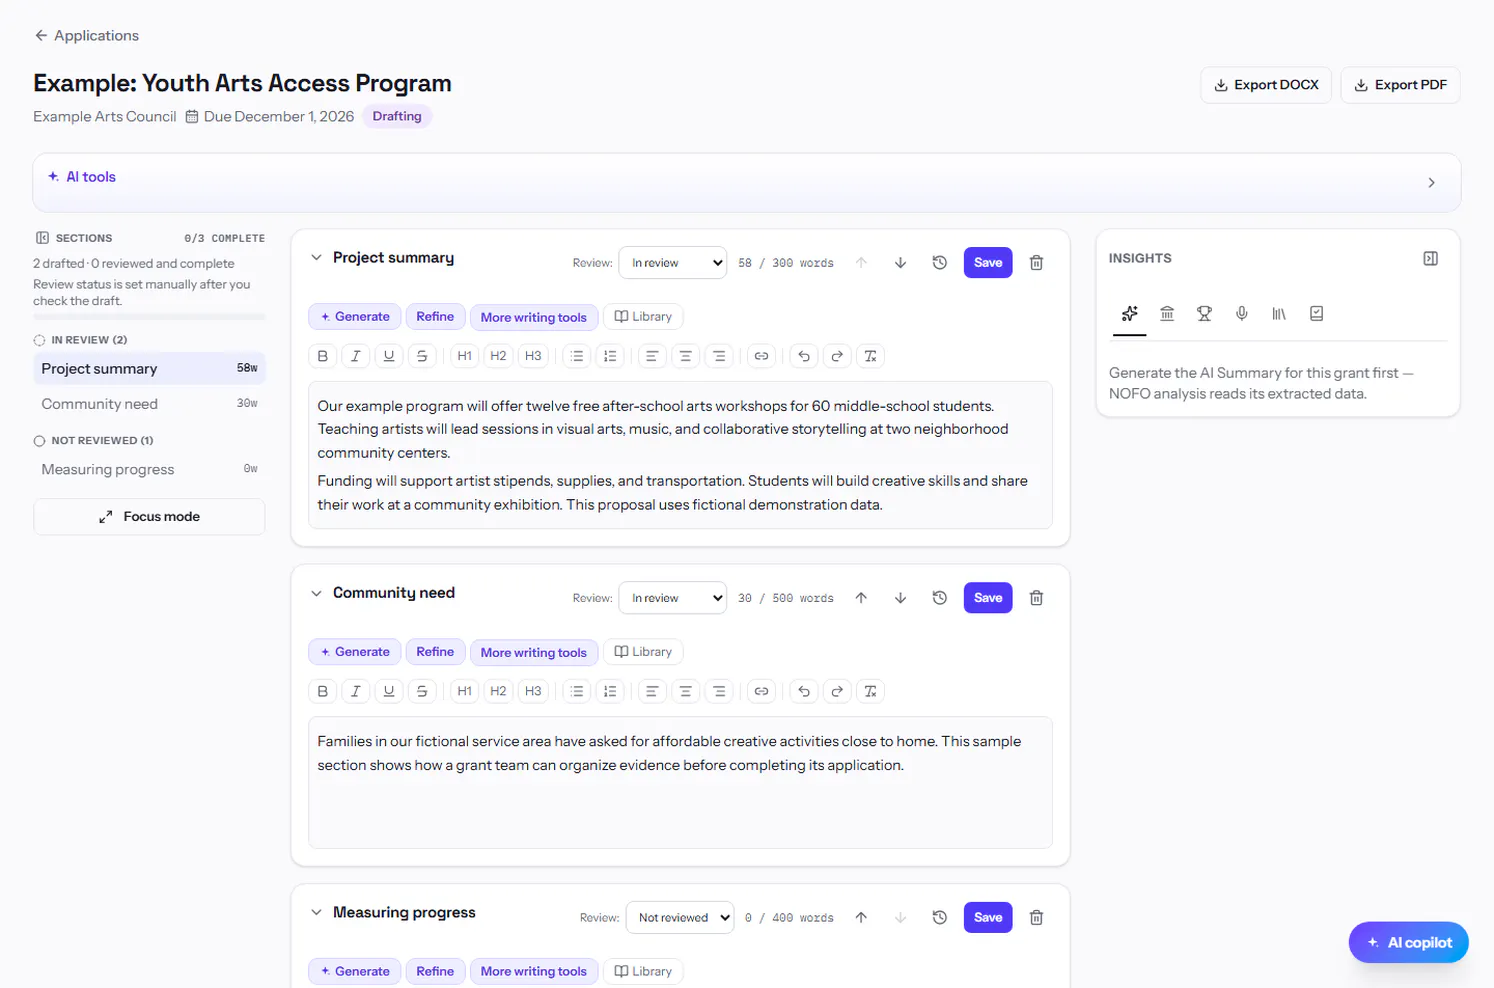This screenshot has width=1494, height=988.
Task: Switch to the bank building tab in Insights
Action: click(1167, 314)
